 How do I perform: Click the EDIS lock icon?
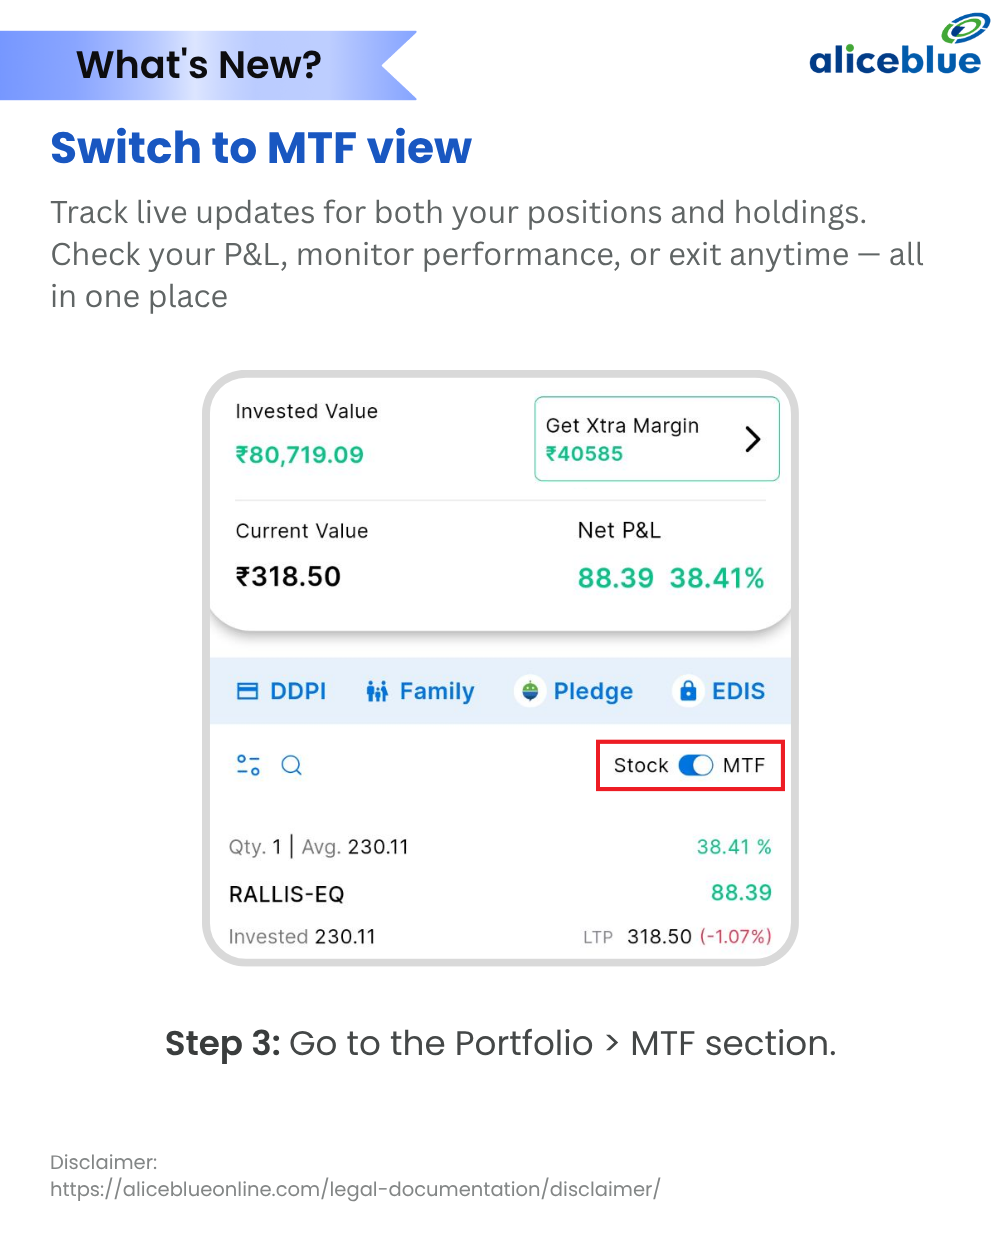point(688,691)
